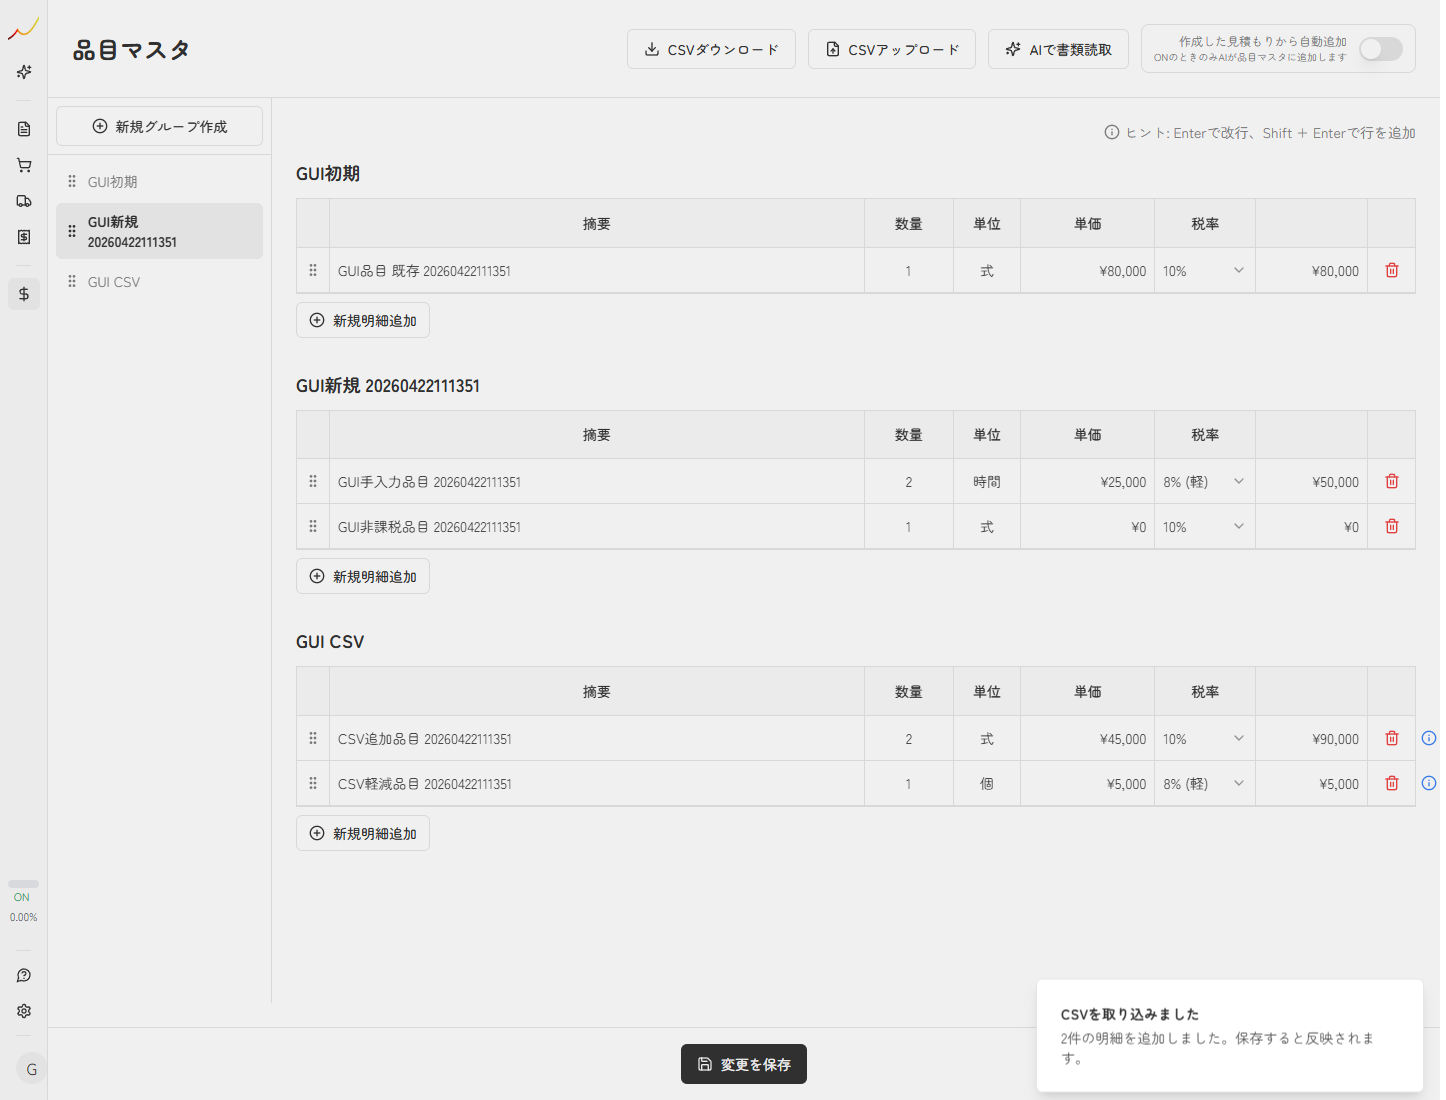Select the delivery truck icon in sidebar

pos(23,200)
